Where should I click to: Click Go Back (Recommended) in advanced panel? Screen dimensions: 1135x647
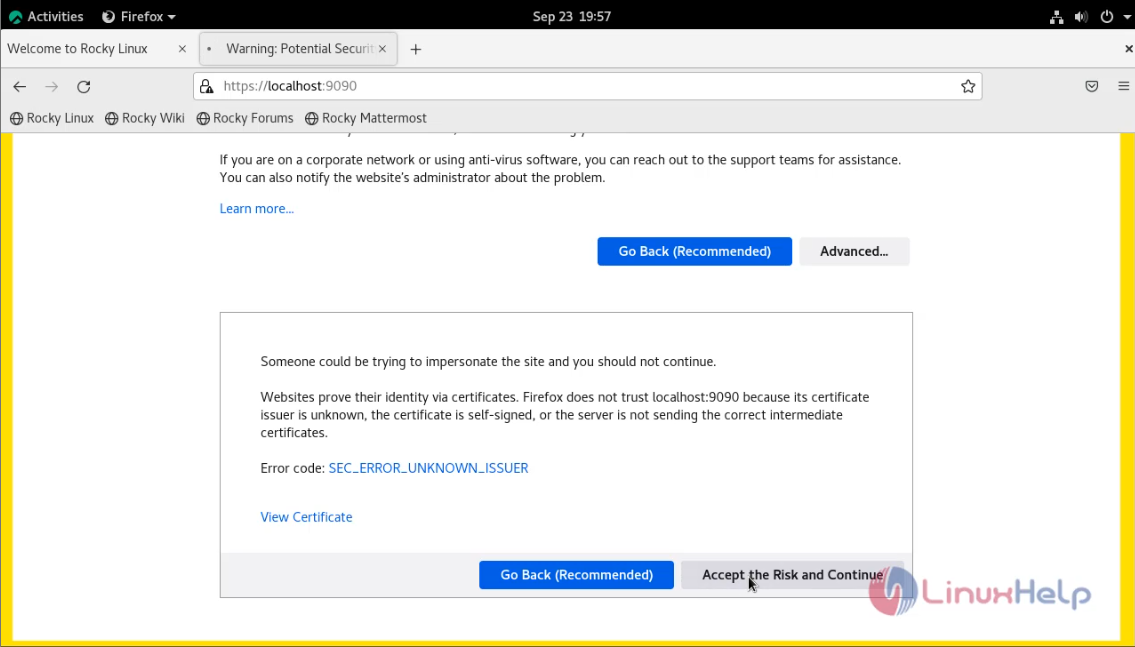tap(576, 575)
